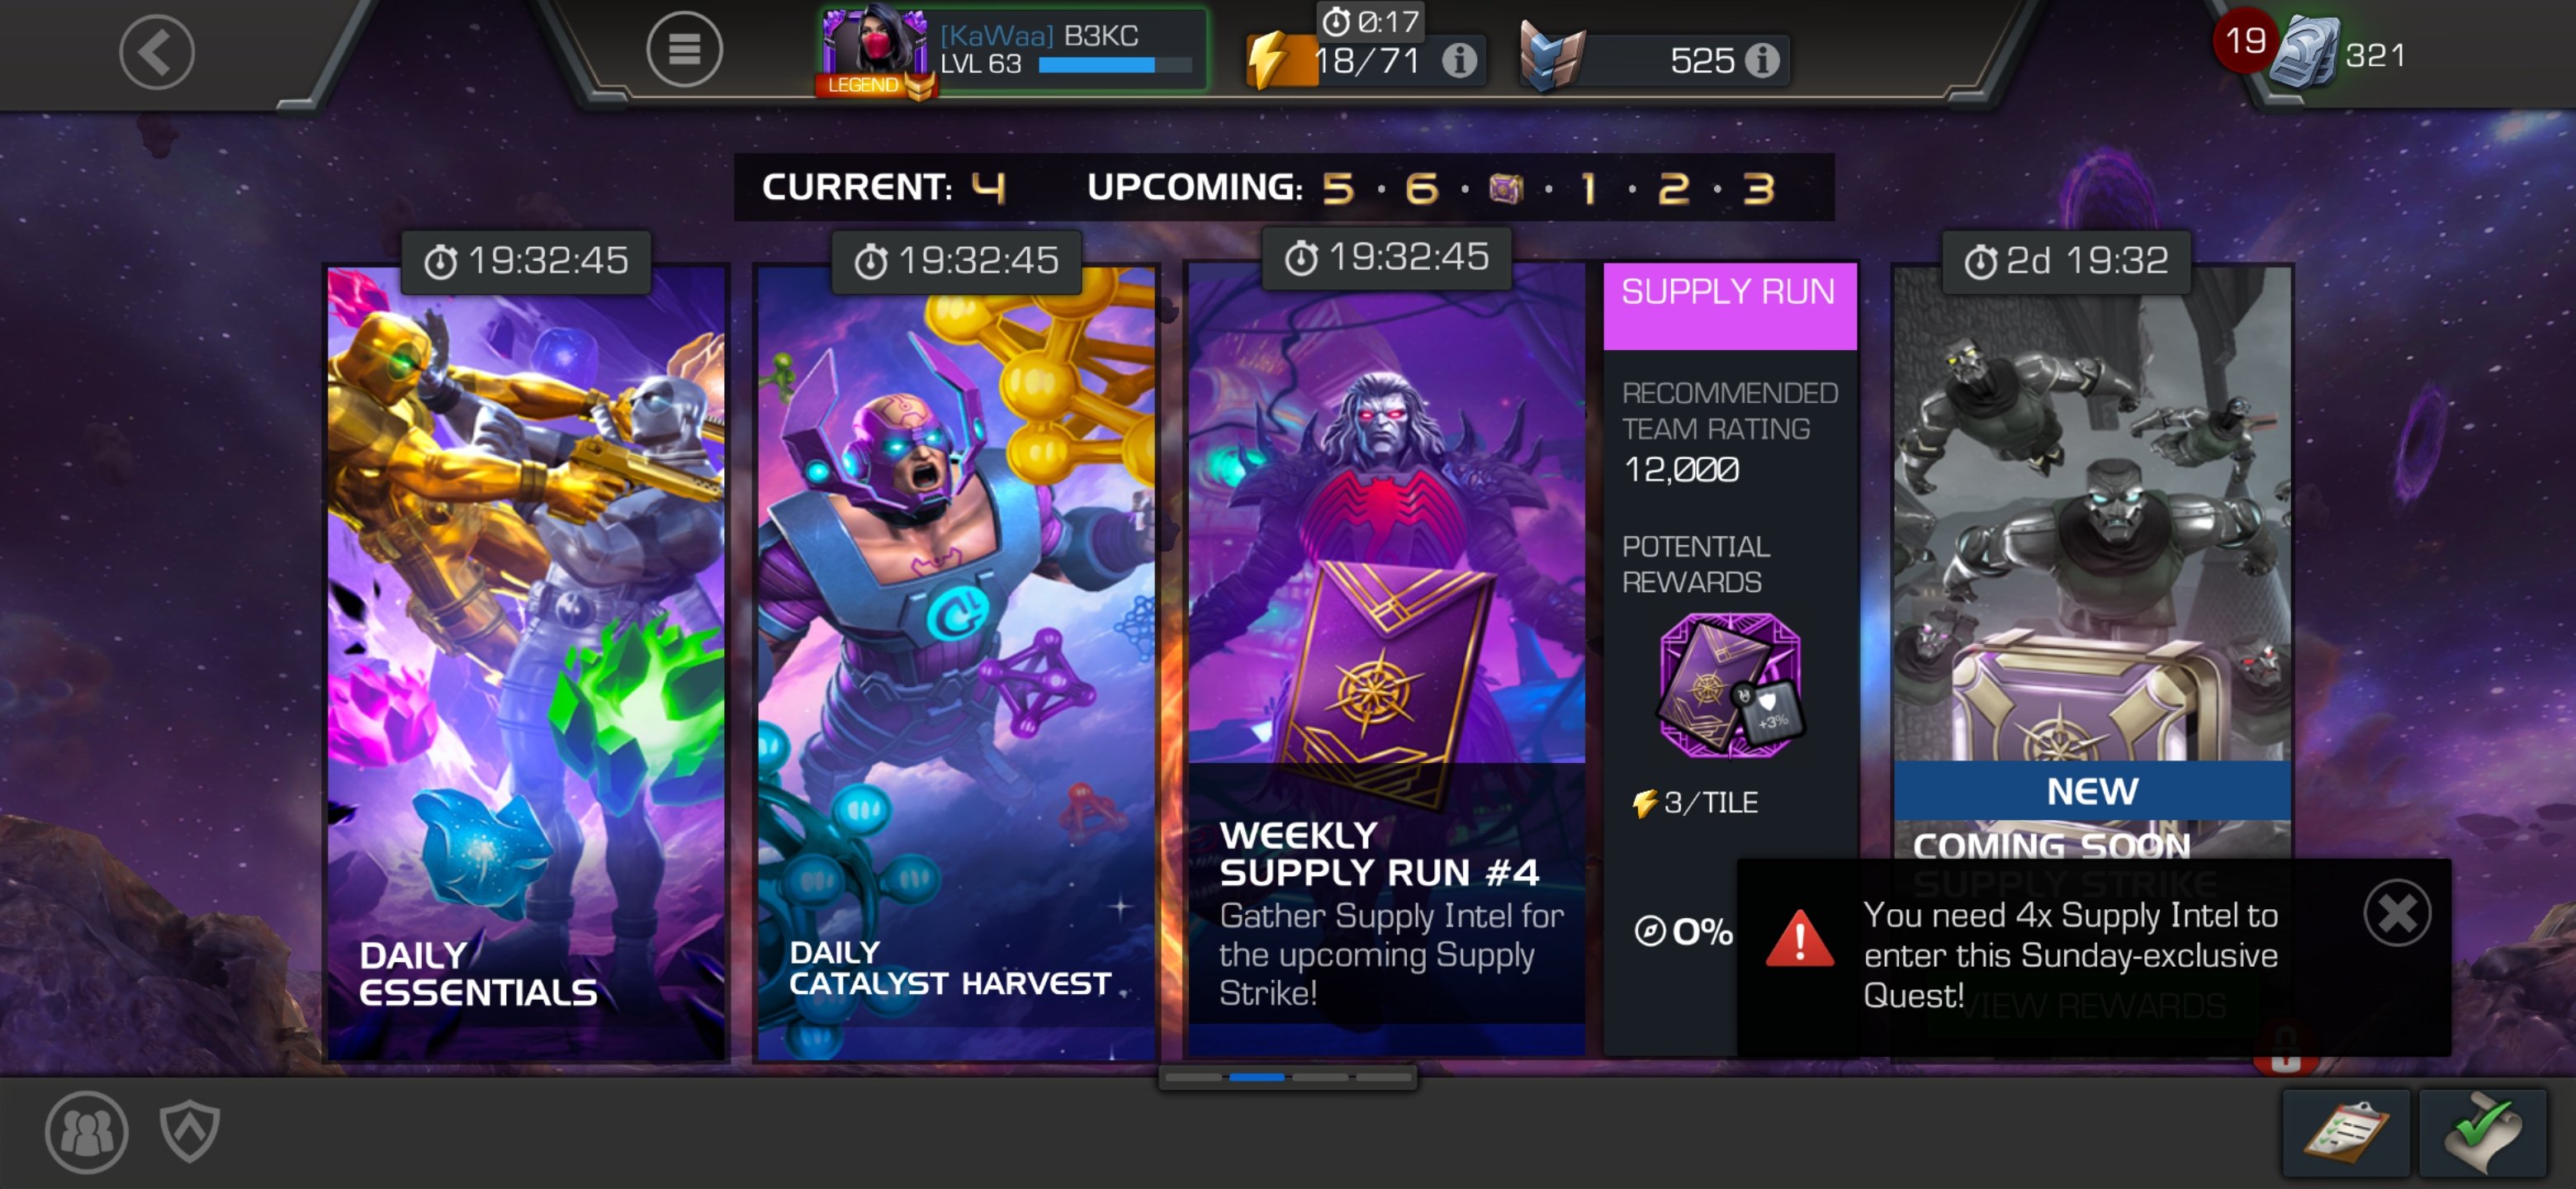2576x1189 pixels.
Task: Open the objectives clipboard icon
Action: pos(2346,1133)
